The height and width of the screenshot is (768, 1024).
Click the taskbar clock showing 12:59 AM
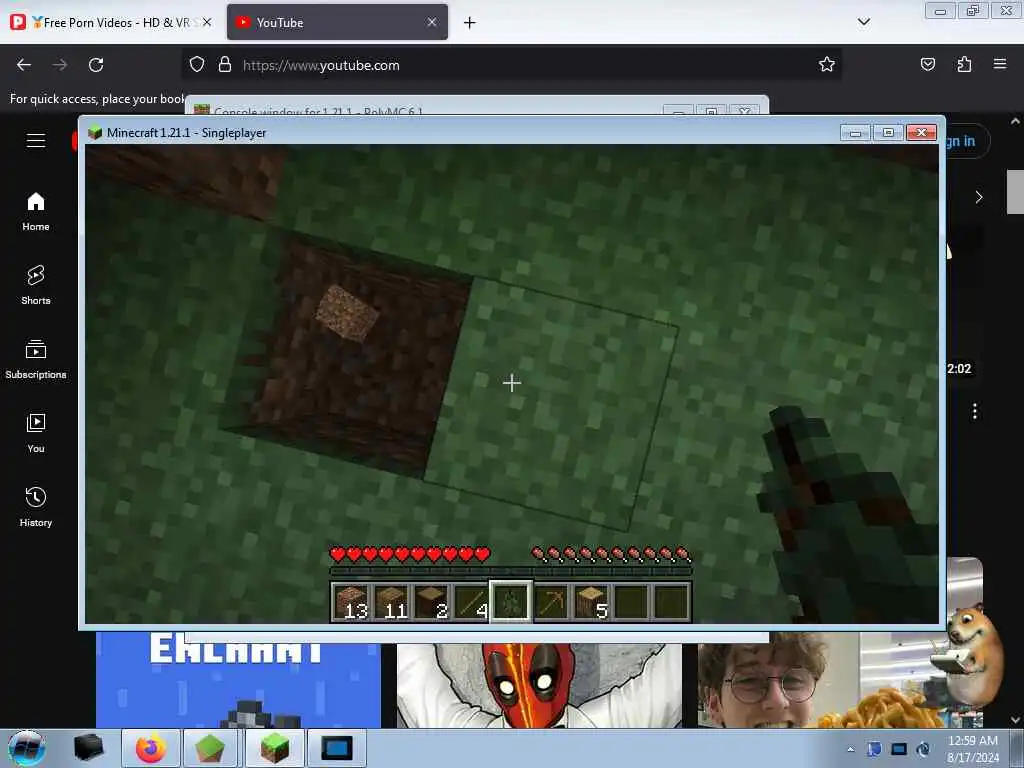click(x=972, y=748)
